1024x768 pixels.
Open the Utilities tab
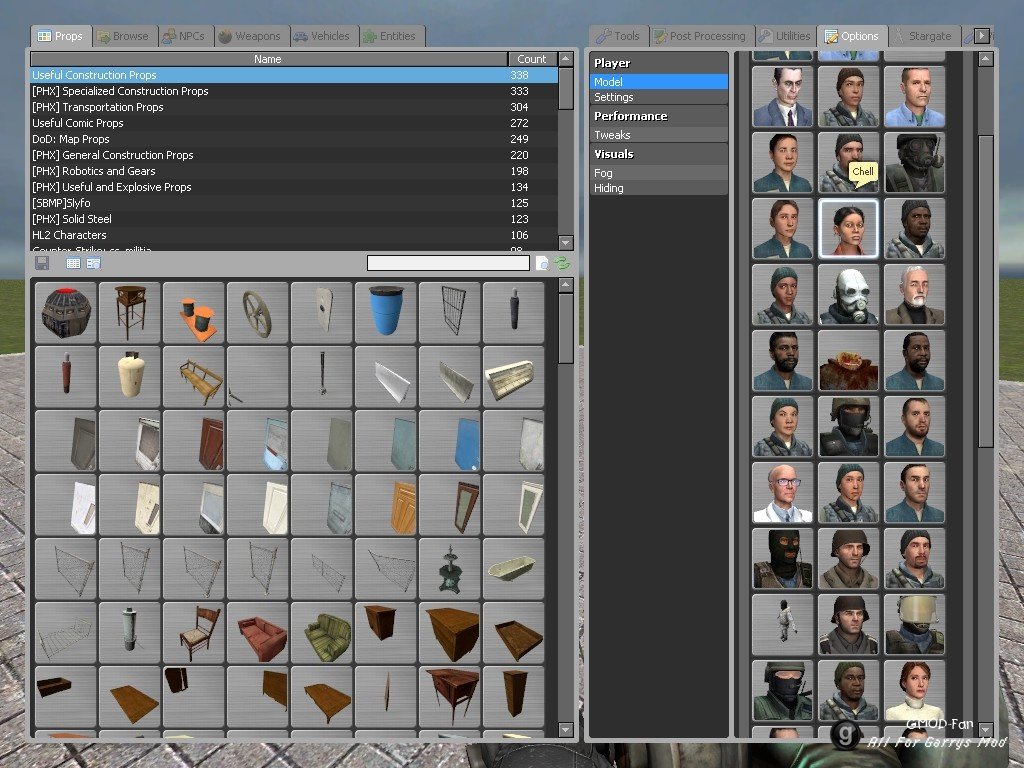(x=786, y=36)
